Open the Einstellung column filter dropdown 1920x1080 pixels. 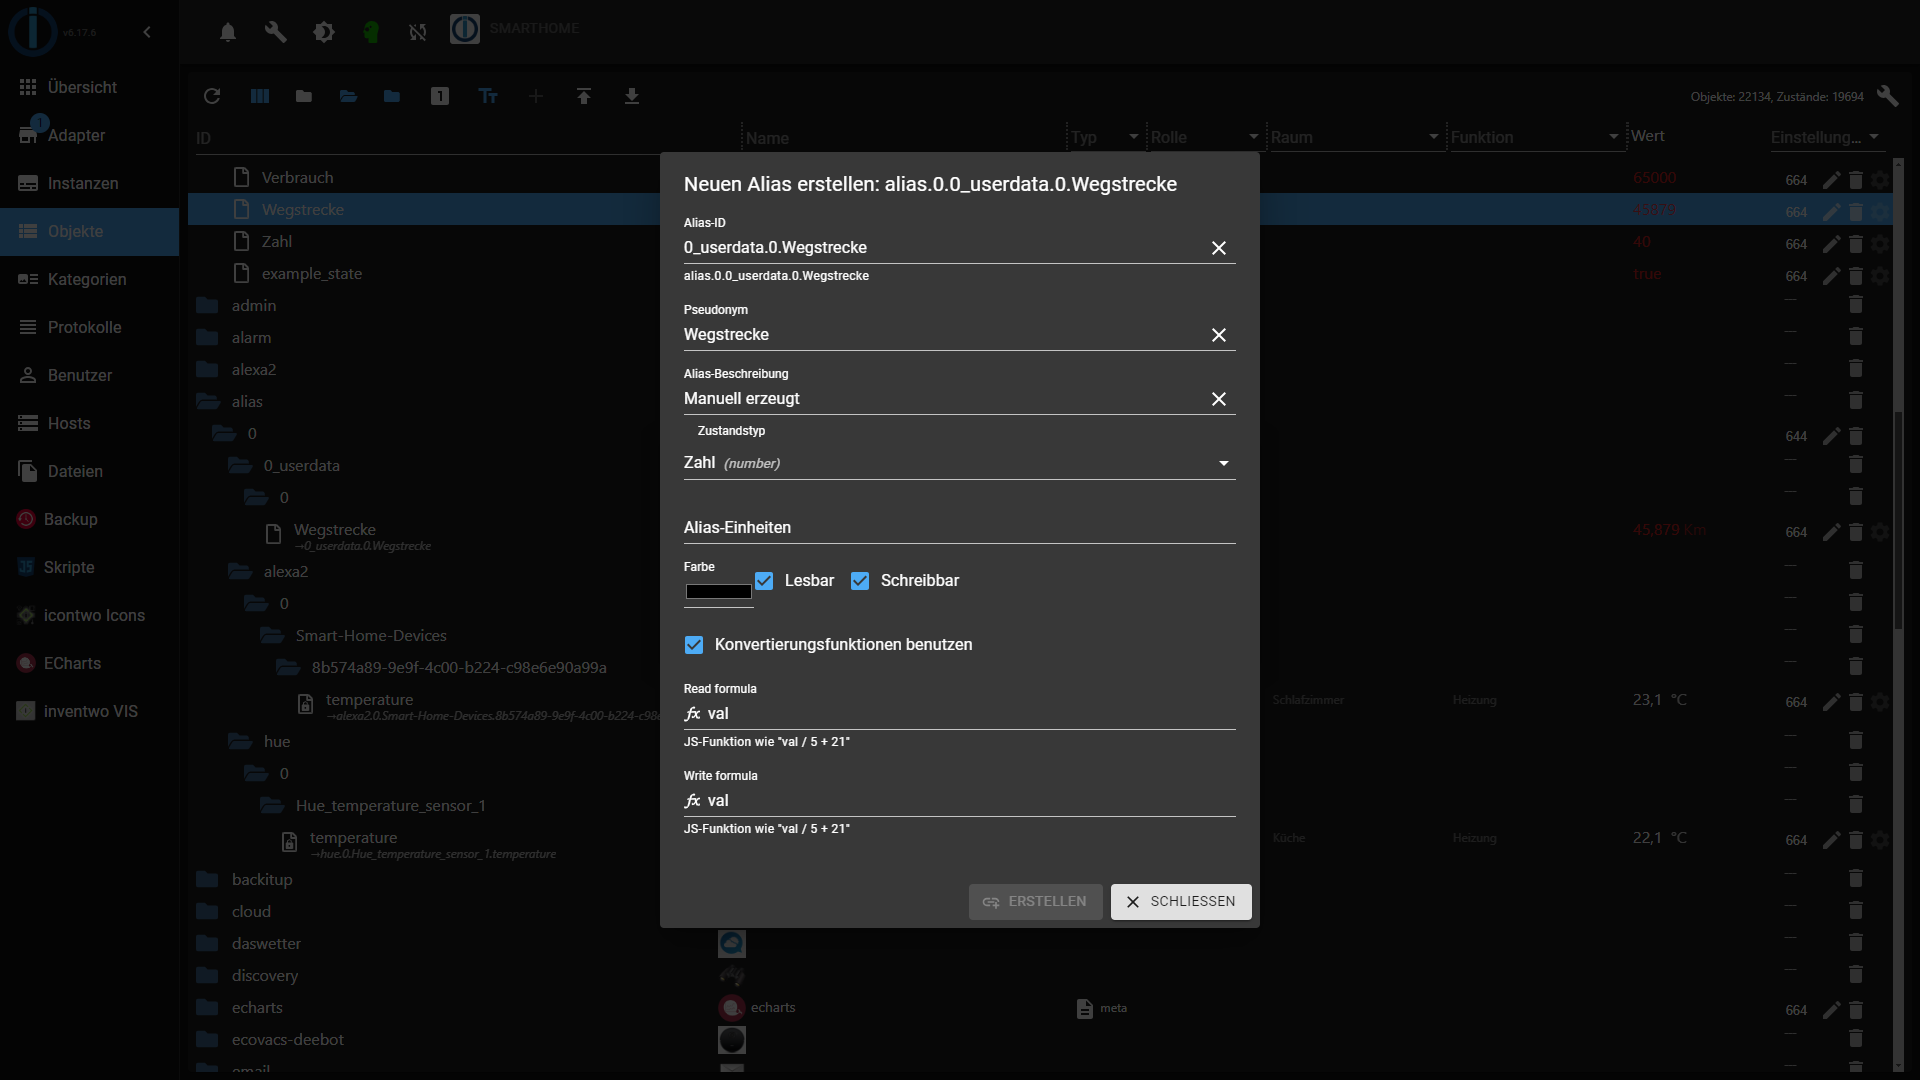coord(1873,137)
